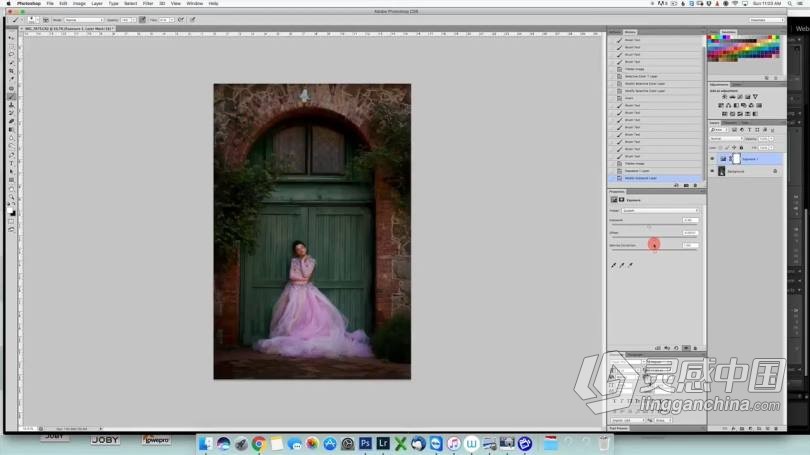
Task: Click the black point eyedropper in Properties
Action: point(614,265)
